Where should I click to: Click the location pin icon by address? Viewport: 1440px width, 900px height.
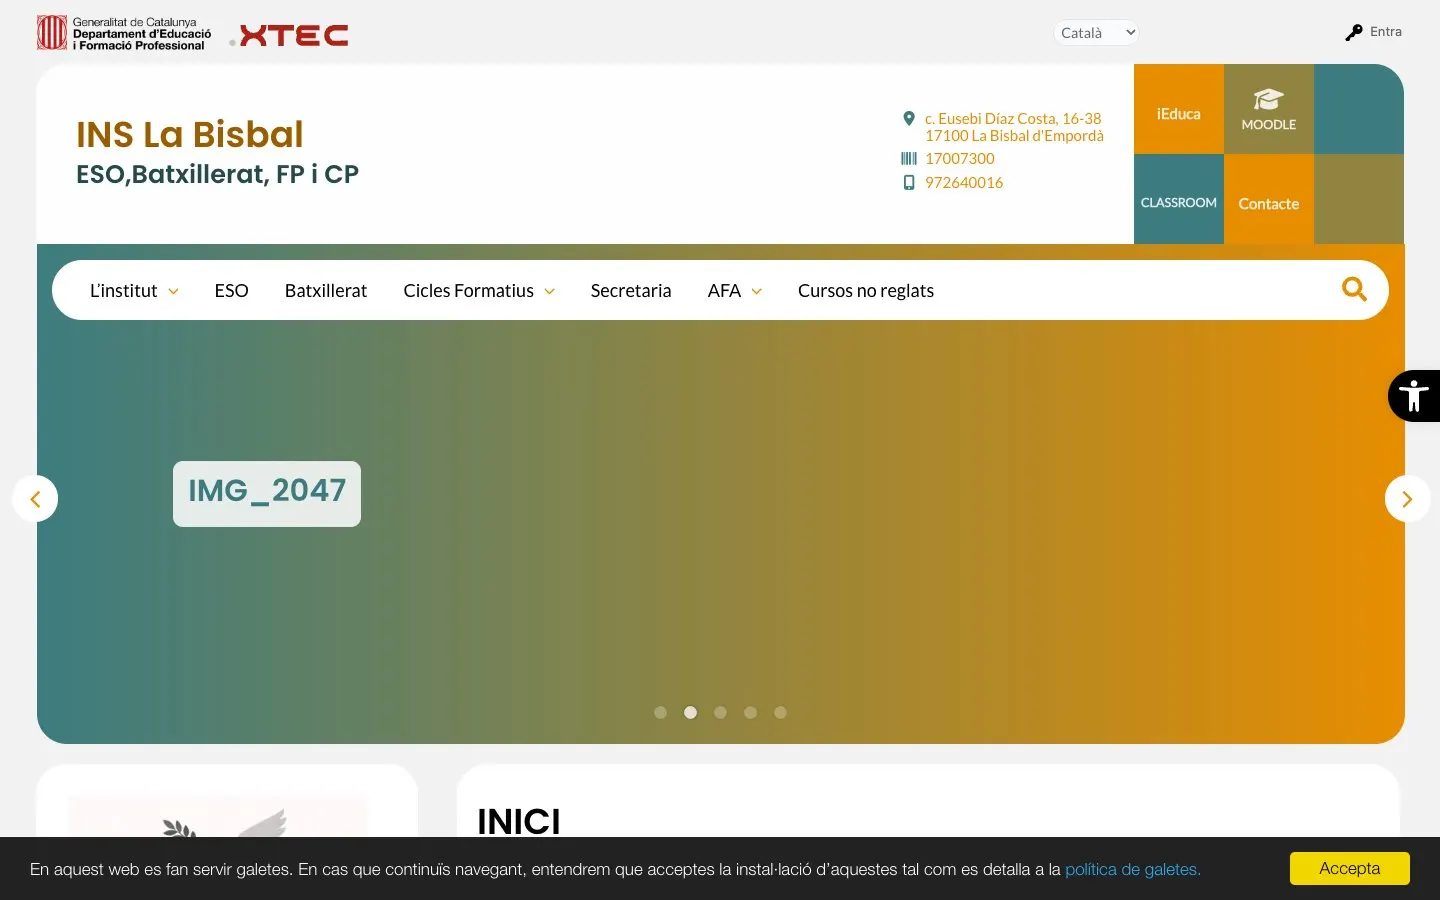[909, 119]
